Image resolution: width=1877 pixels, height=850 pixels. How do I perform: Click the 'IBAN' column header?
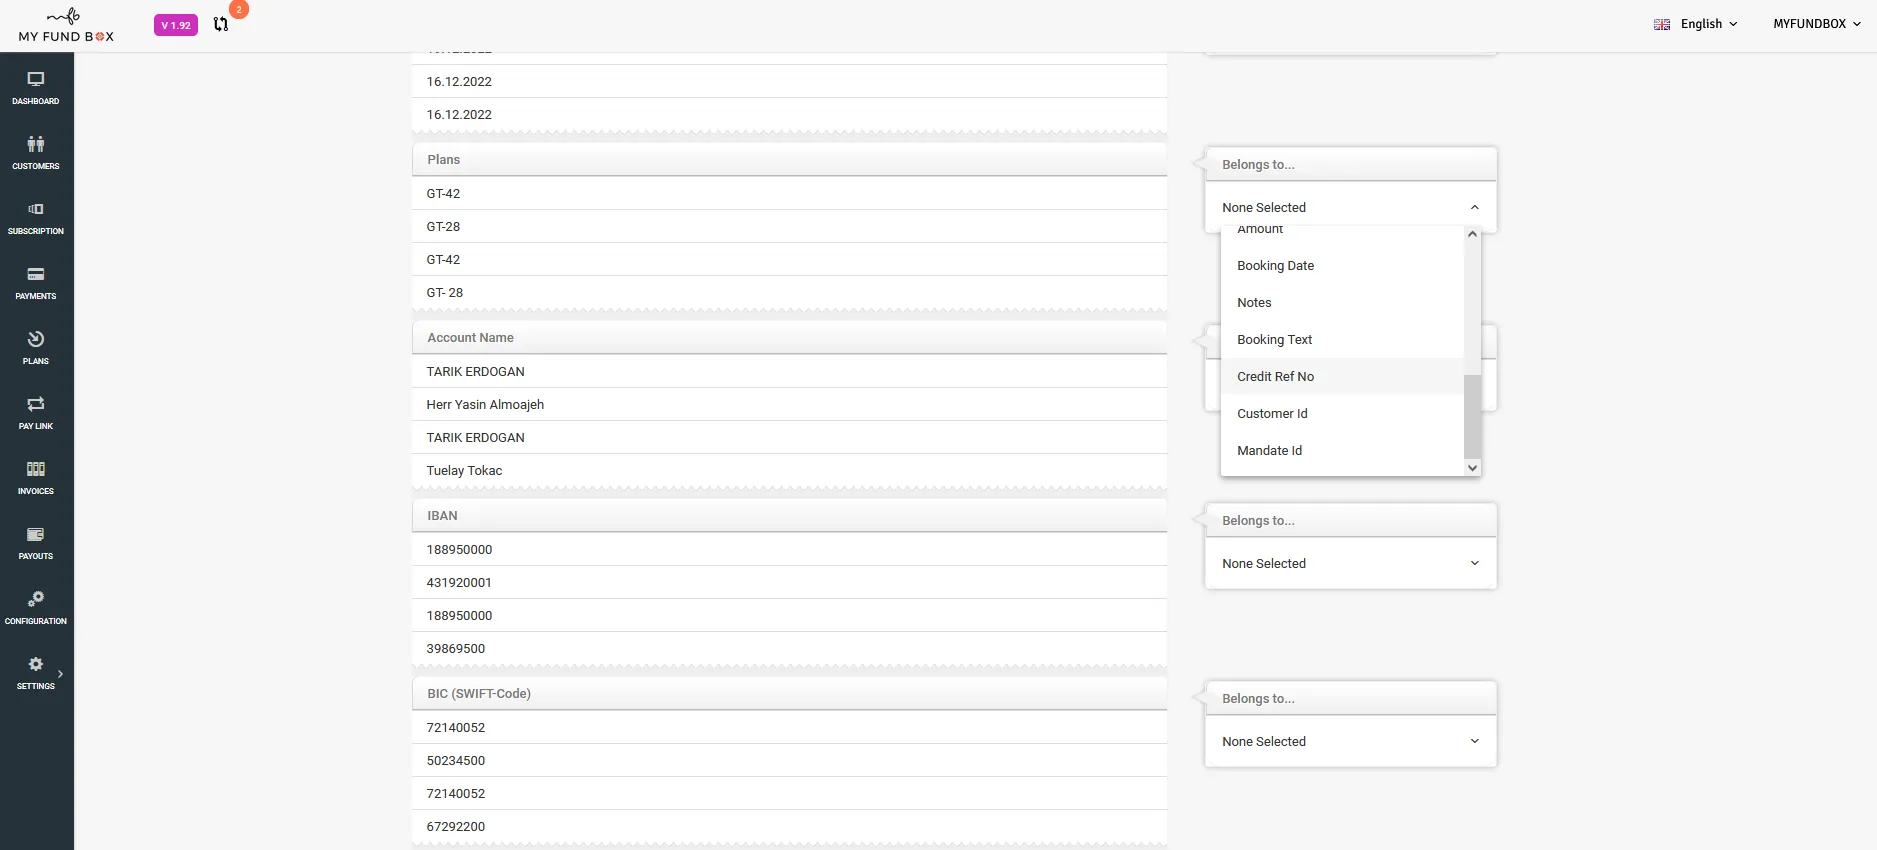pyautogui.click(x=789, y=516)
